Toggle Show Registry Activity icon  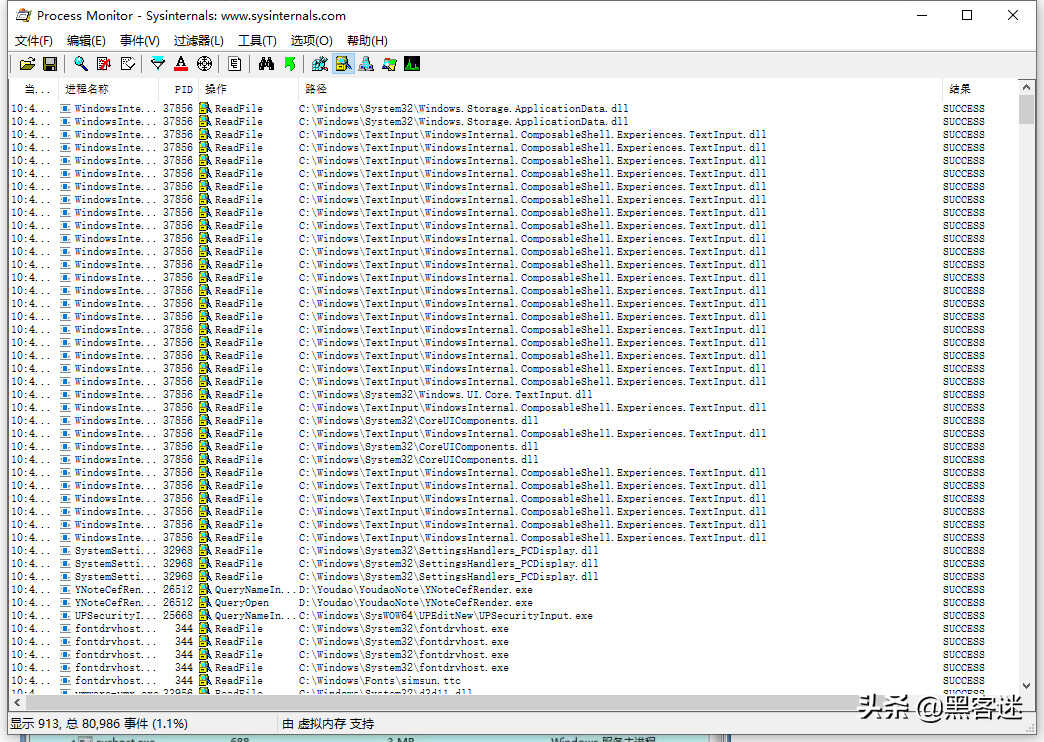coord(320,64)
